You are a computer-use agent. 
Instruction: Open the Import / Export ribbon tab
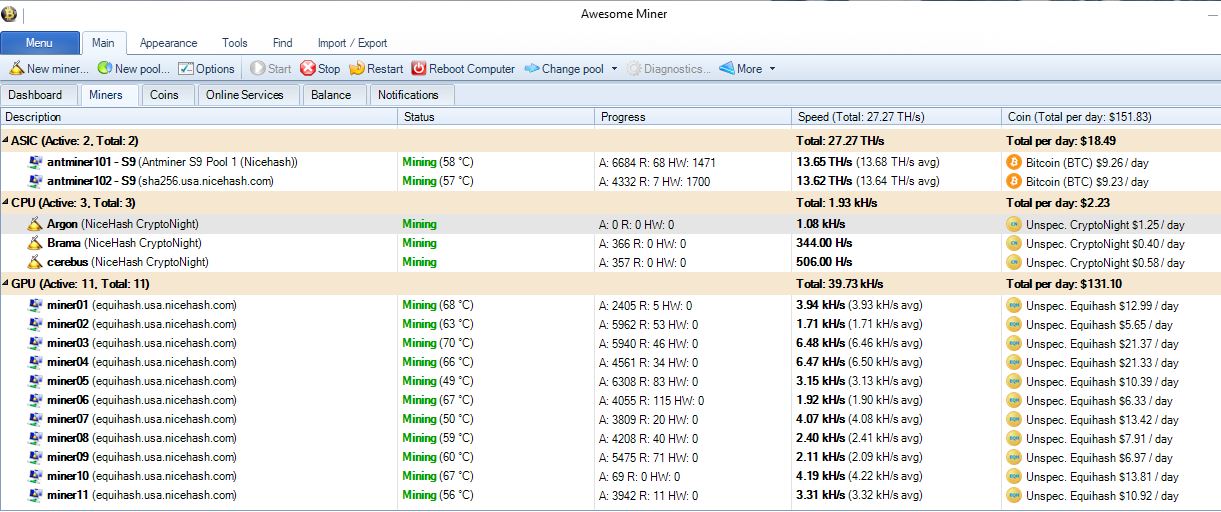click(x=352, y=43)
